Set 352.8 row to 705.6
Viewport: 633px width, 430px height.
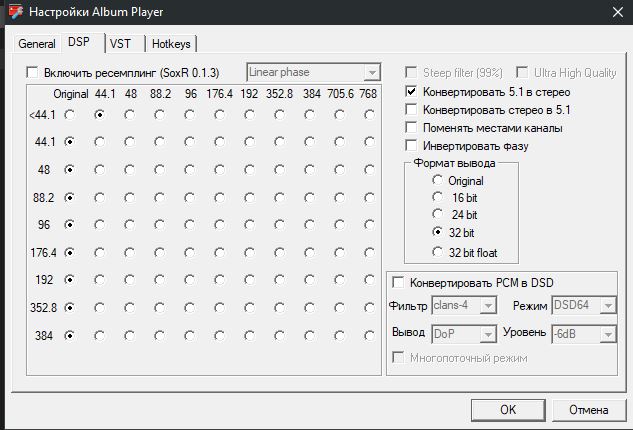340,308
